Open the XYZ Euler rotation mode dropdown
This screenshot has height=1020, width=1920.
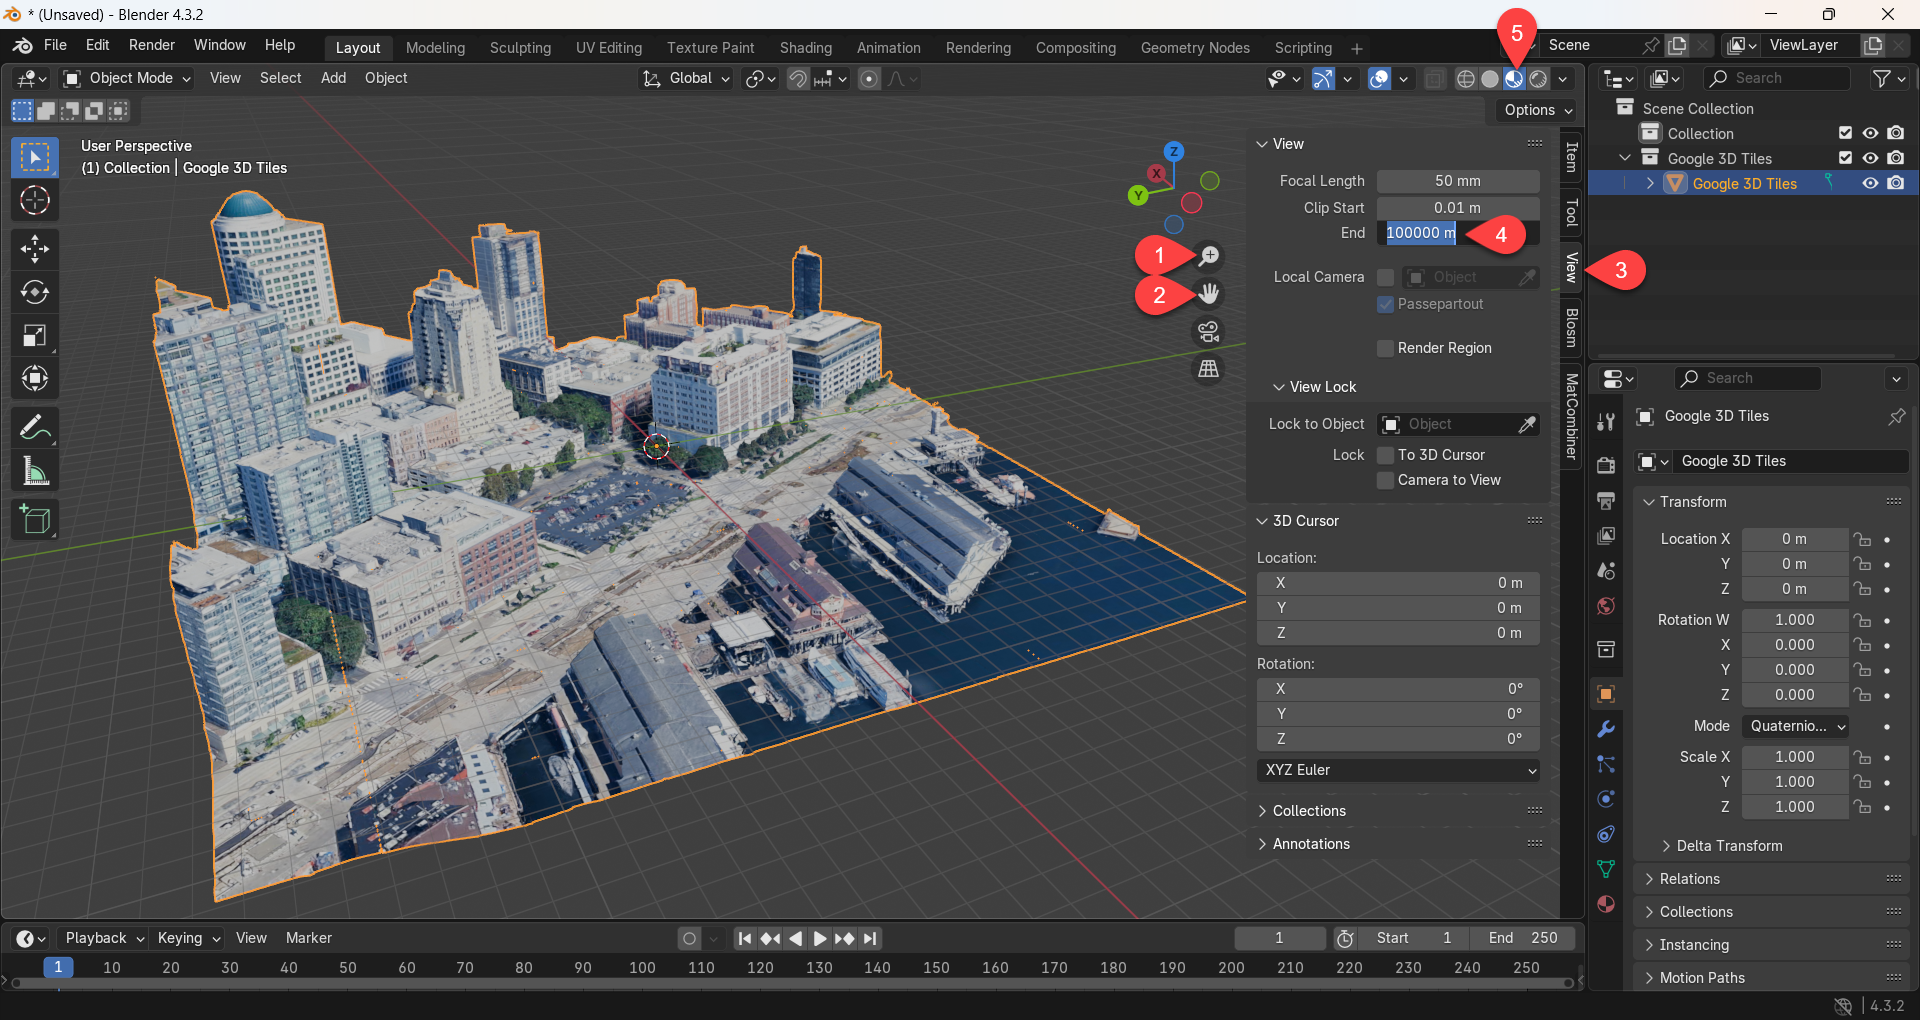[1398, 770]
